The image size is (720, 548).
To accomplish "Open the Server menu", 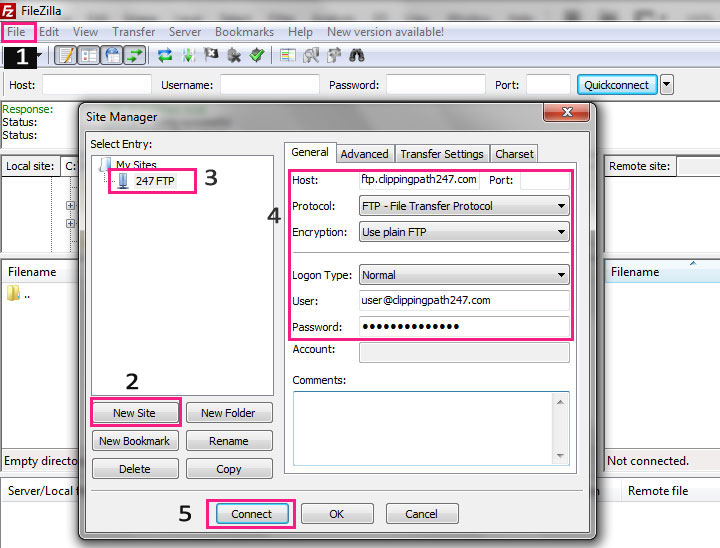I will 185,32.
